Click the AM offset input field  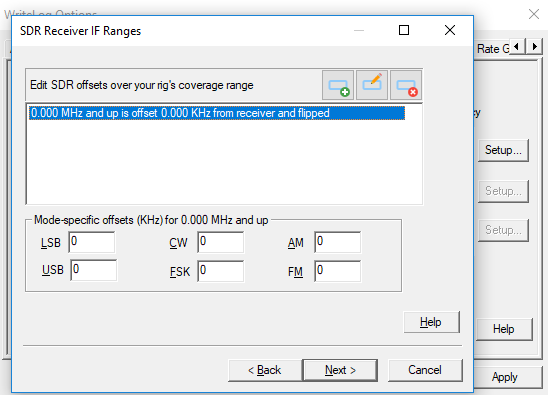pyautogui.click(x=337, y=242)
